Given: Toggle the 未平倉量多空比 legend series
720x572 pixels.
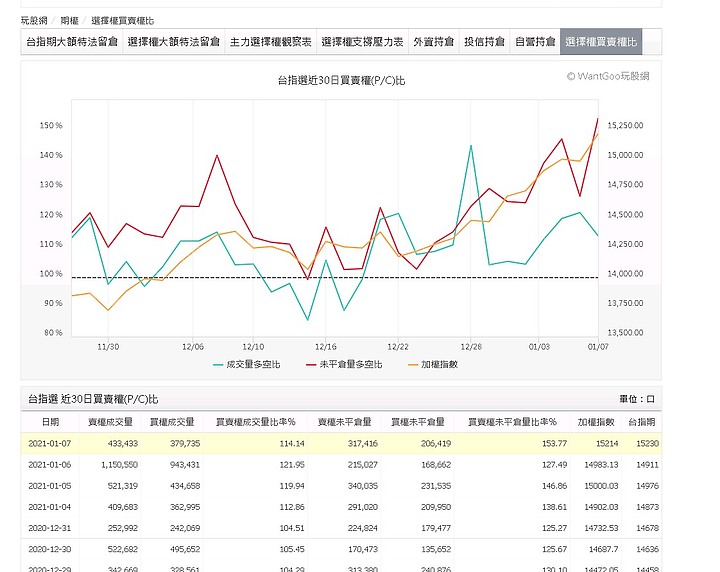Looking at the screenshot, I should (x=344, y=365).
